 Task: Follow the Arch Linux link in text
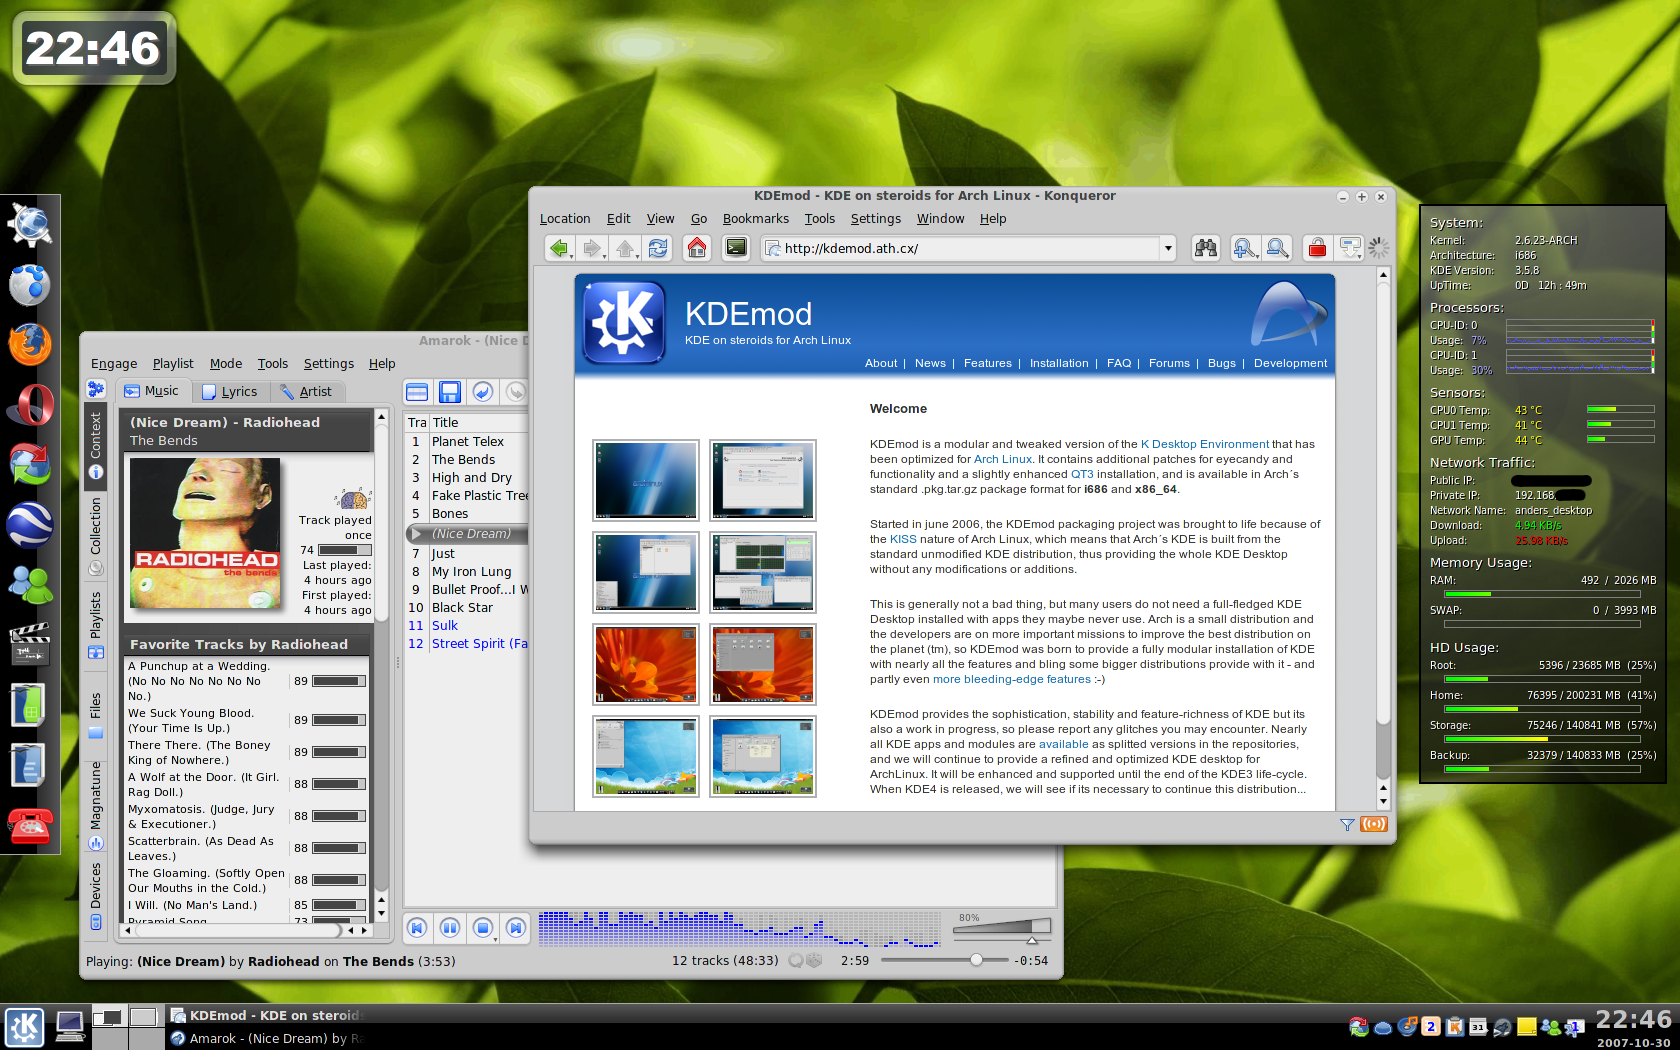[1003, 459]
